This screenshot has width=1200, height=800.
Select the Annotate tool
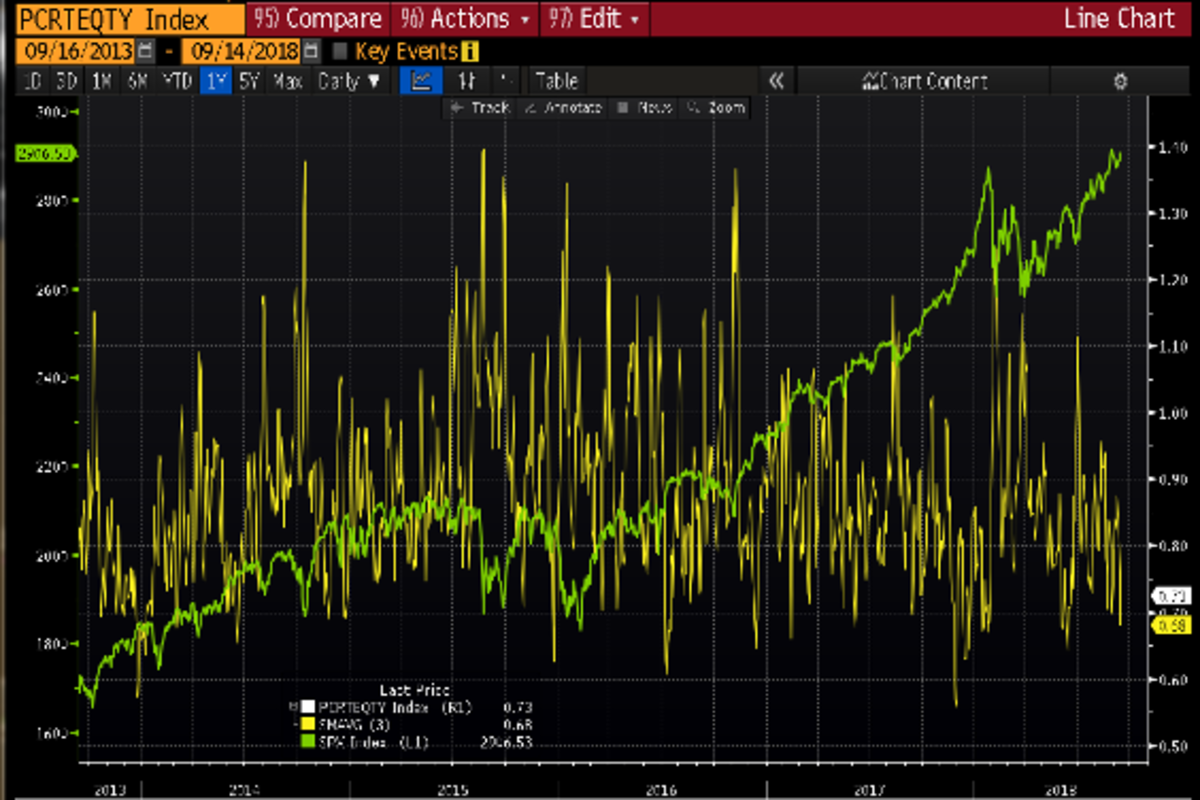tap(563, 108)
